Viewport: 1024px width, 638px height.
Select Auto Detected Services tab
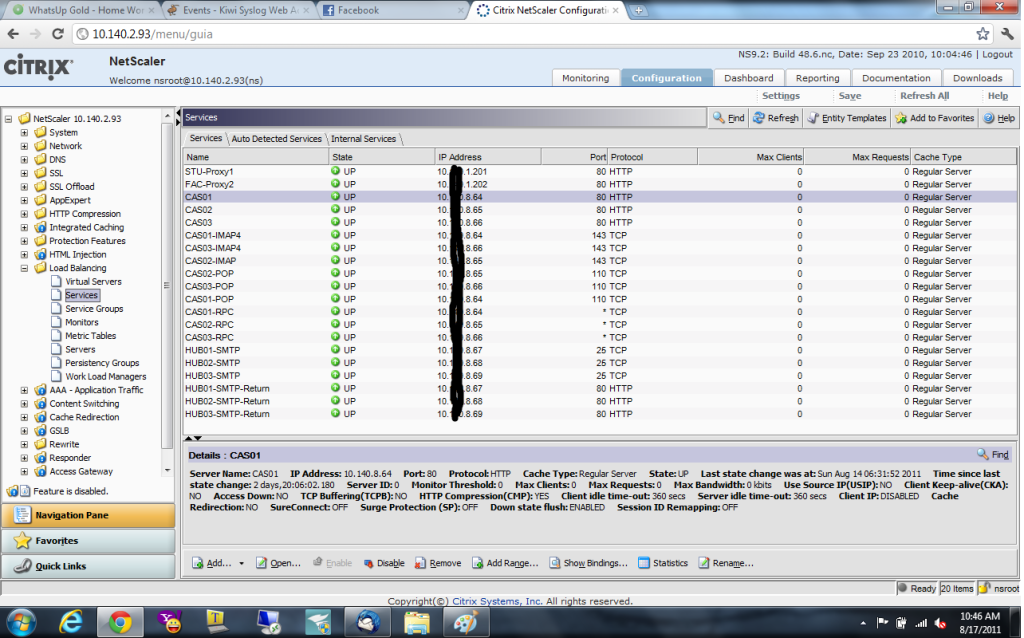(x=276, y=138)
